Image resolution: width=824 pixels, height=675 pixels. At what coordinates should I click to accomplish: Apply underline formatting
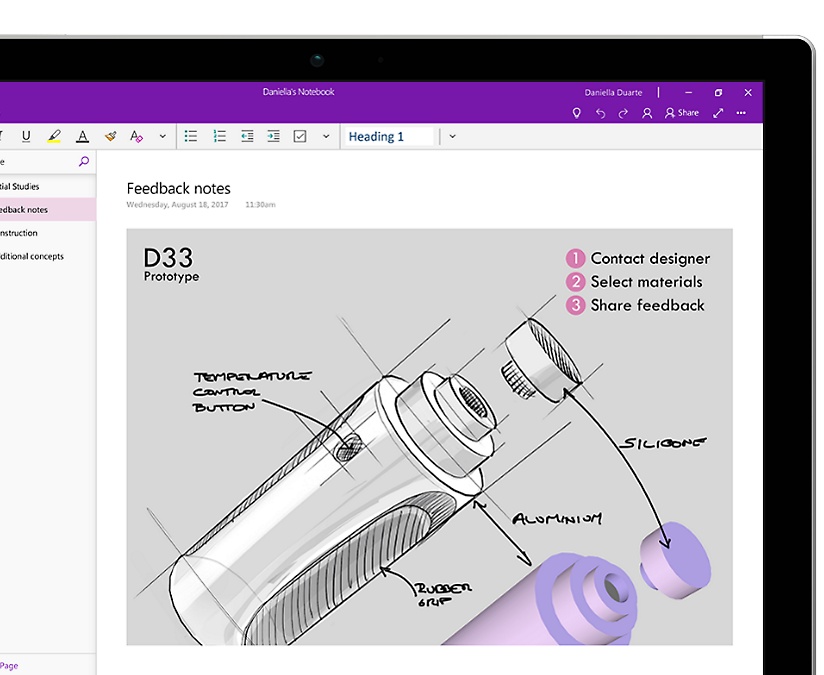click(26, 137)
